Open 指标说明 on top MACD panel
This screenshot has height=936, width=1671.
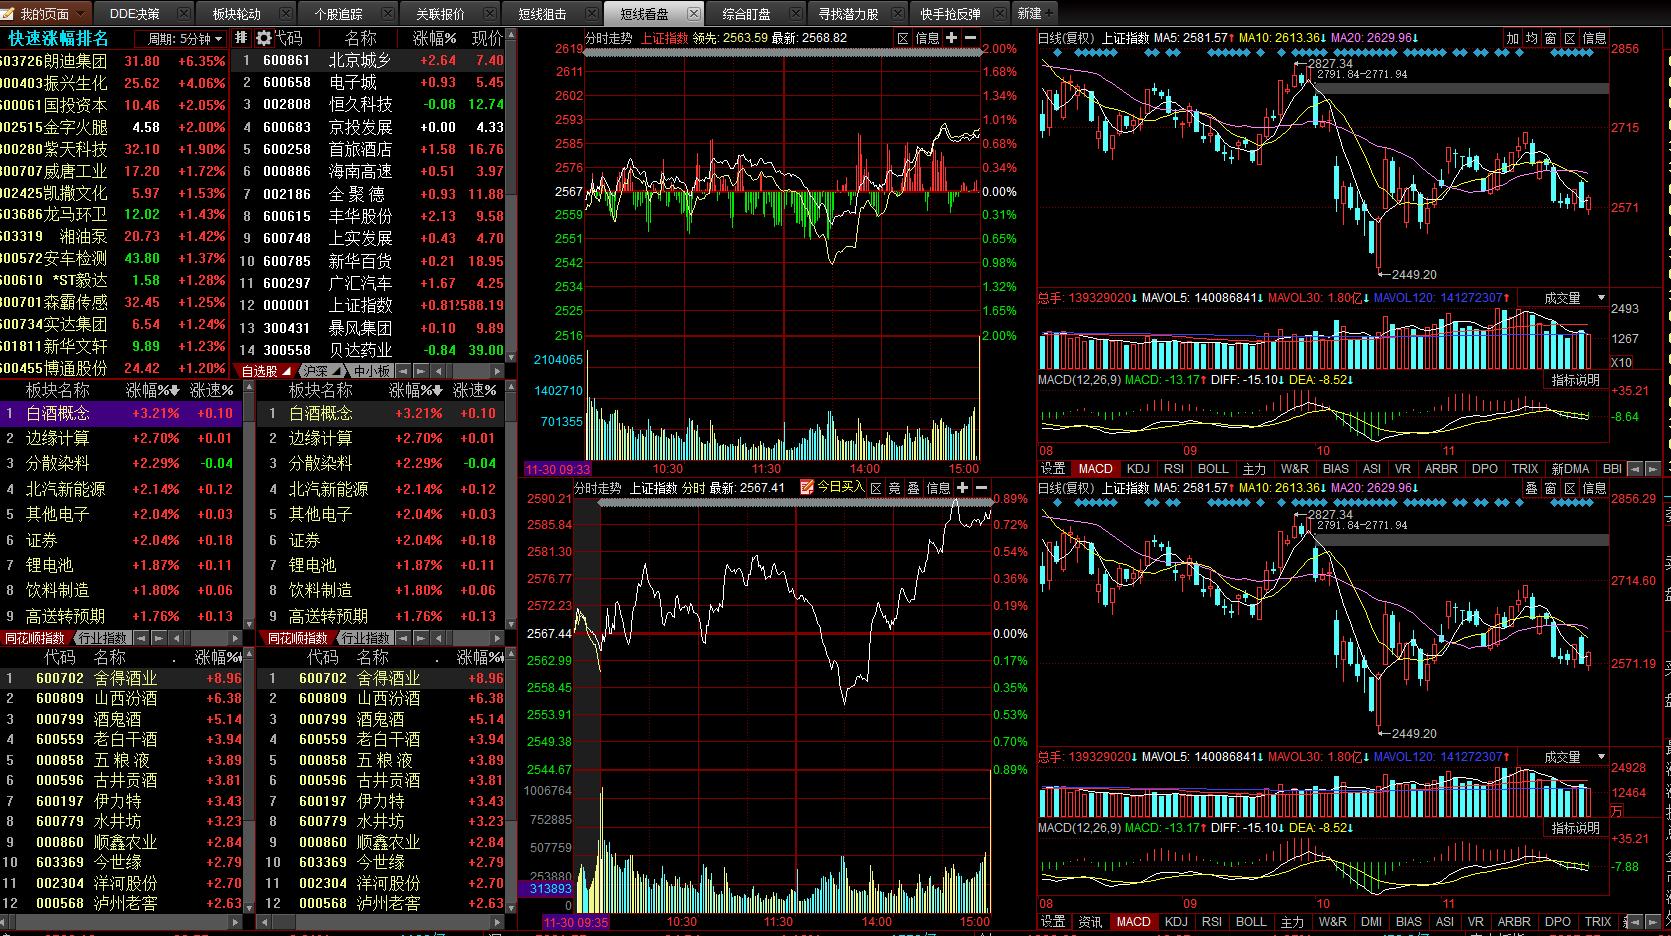tap(1576, 380)
